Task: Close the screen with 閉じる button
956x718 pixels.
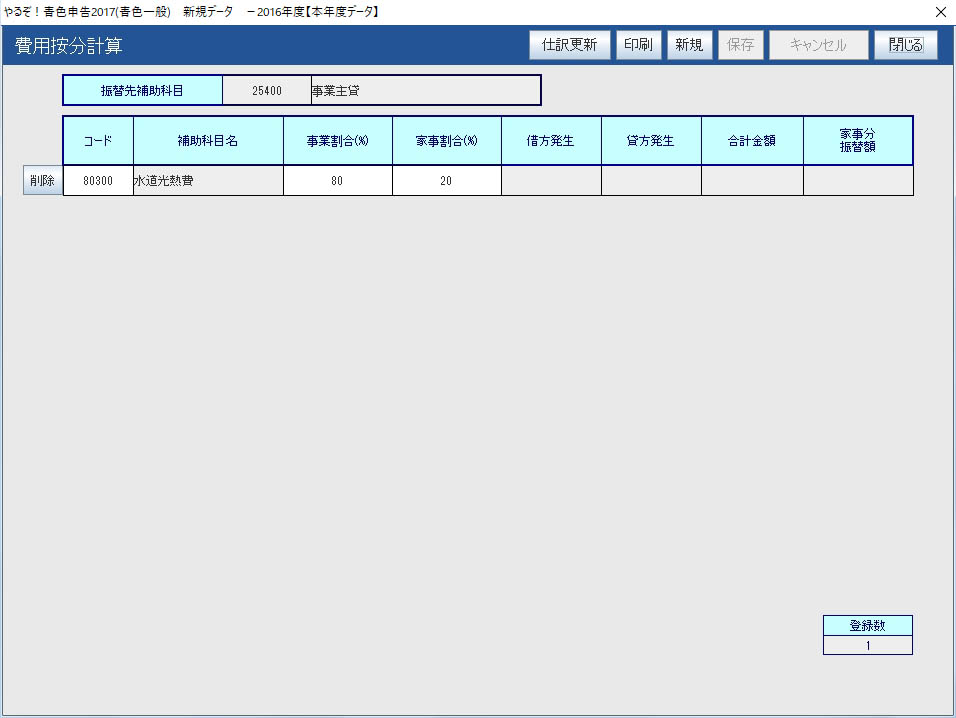Action: [x=905, y=45]
